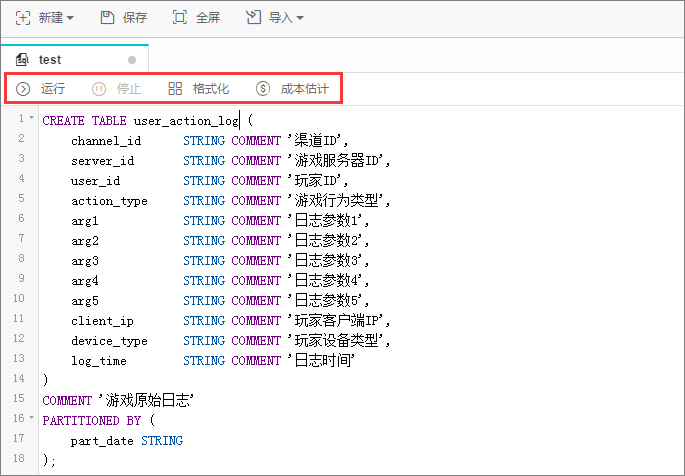Click the '游戏原始日志' table comment
This screenshot has width=685, height=476.
[146, 400]
